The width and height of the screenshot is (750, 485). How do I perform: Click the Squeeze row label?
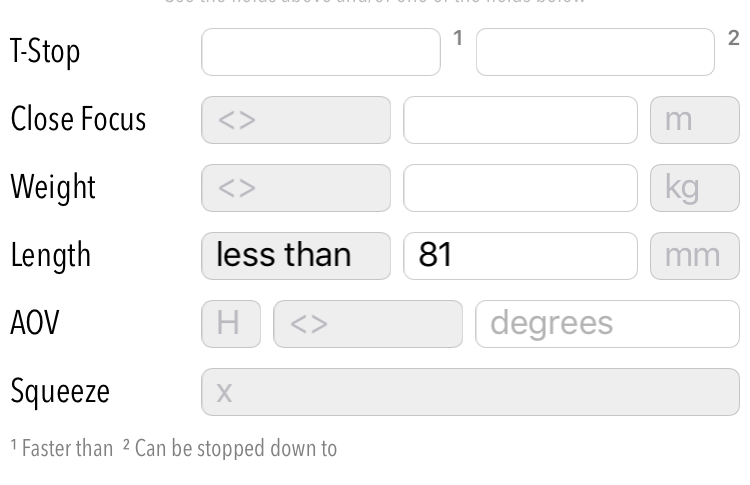click(x=60, y=392)
